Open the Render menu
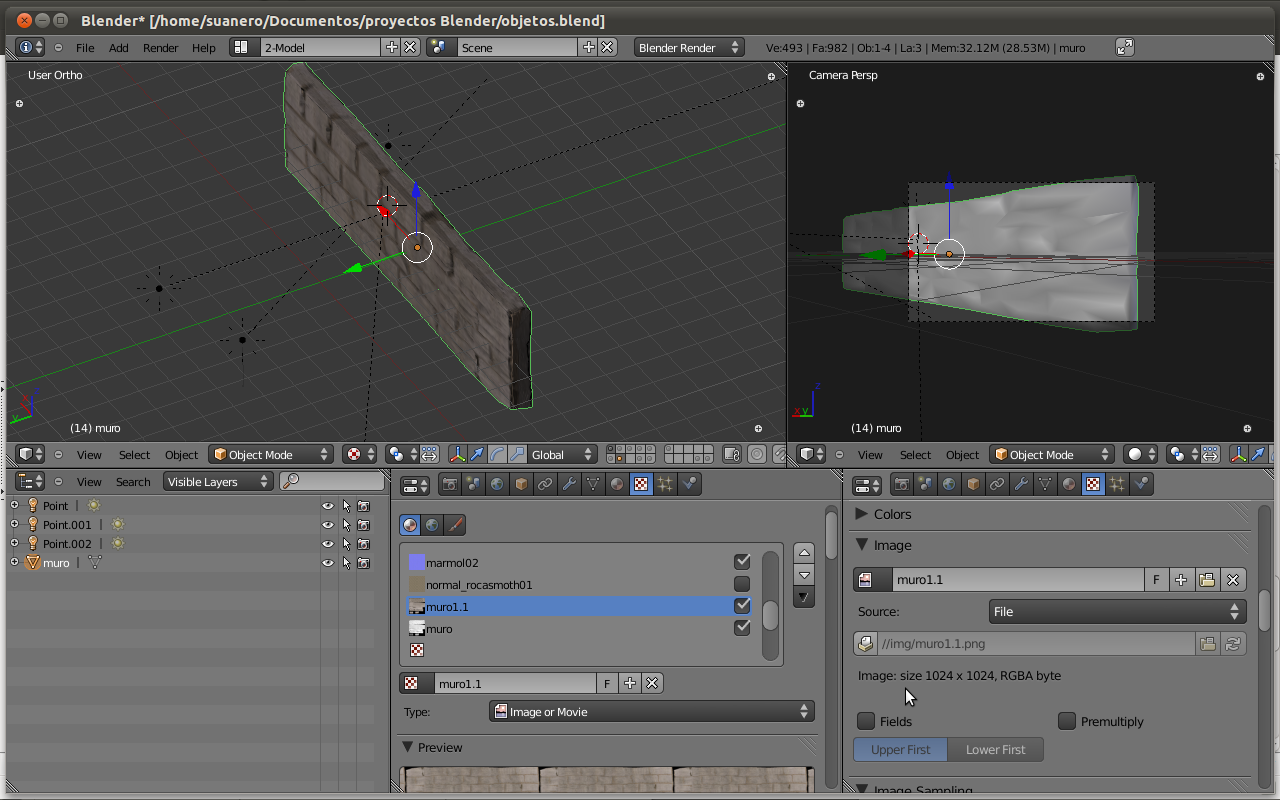Screen dimensions: 1280x800 [160, 48]
